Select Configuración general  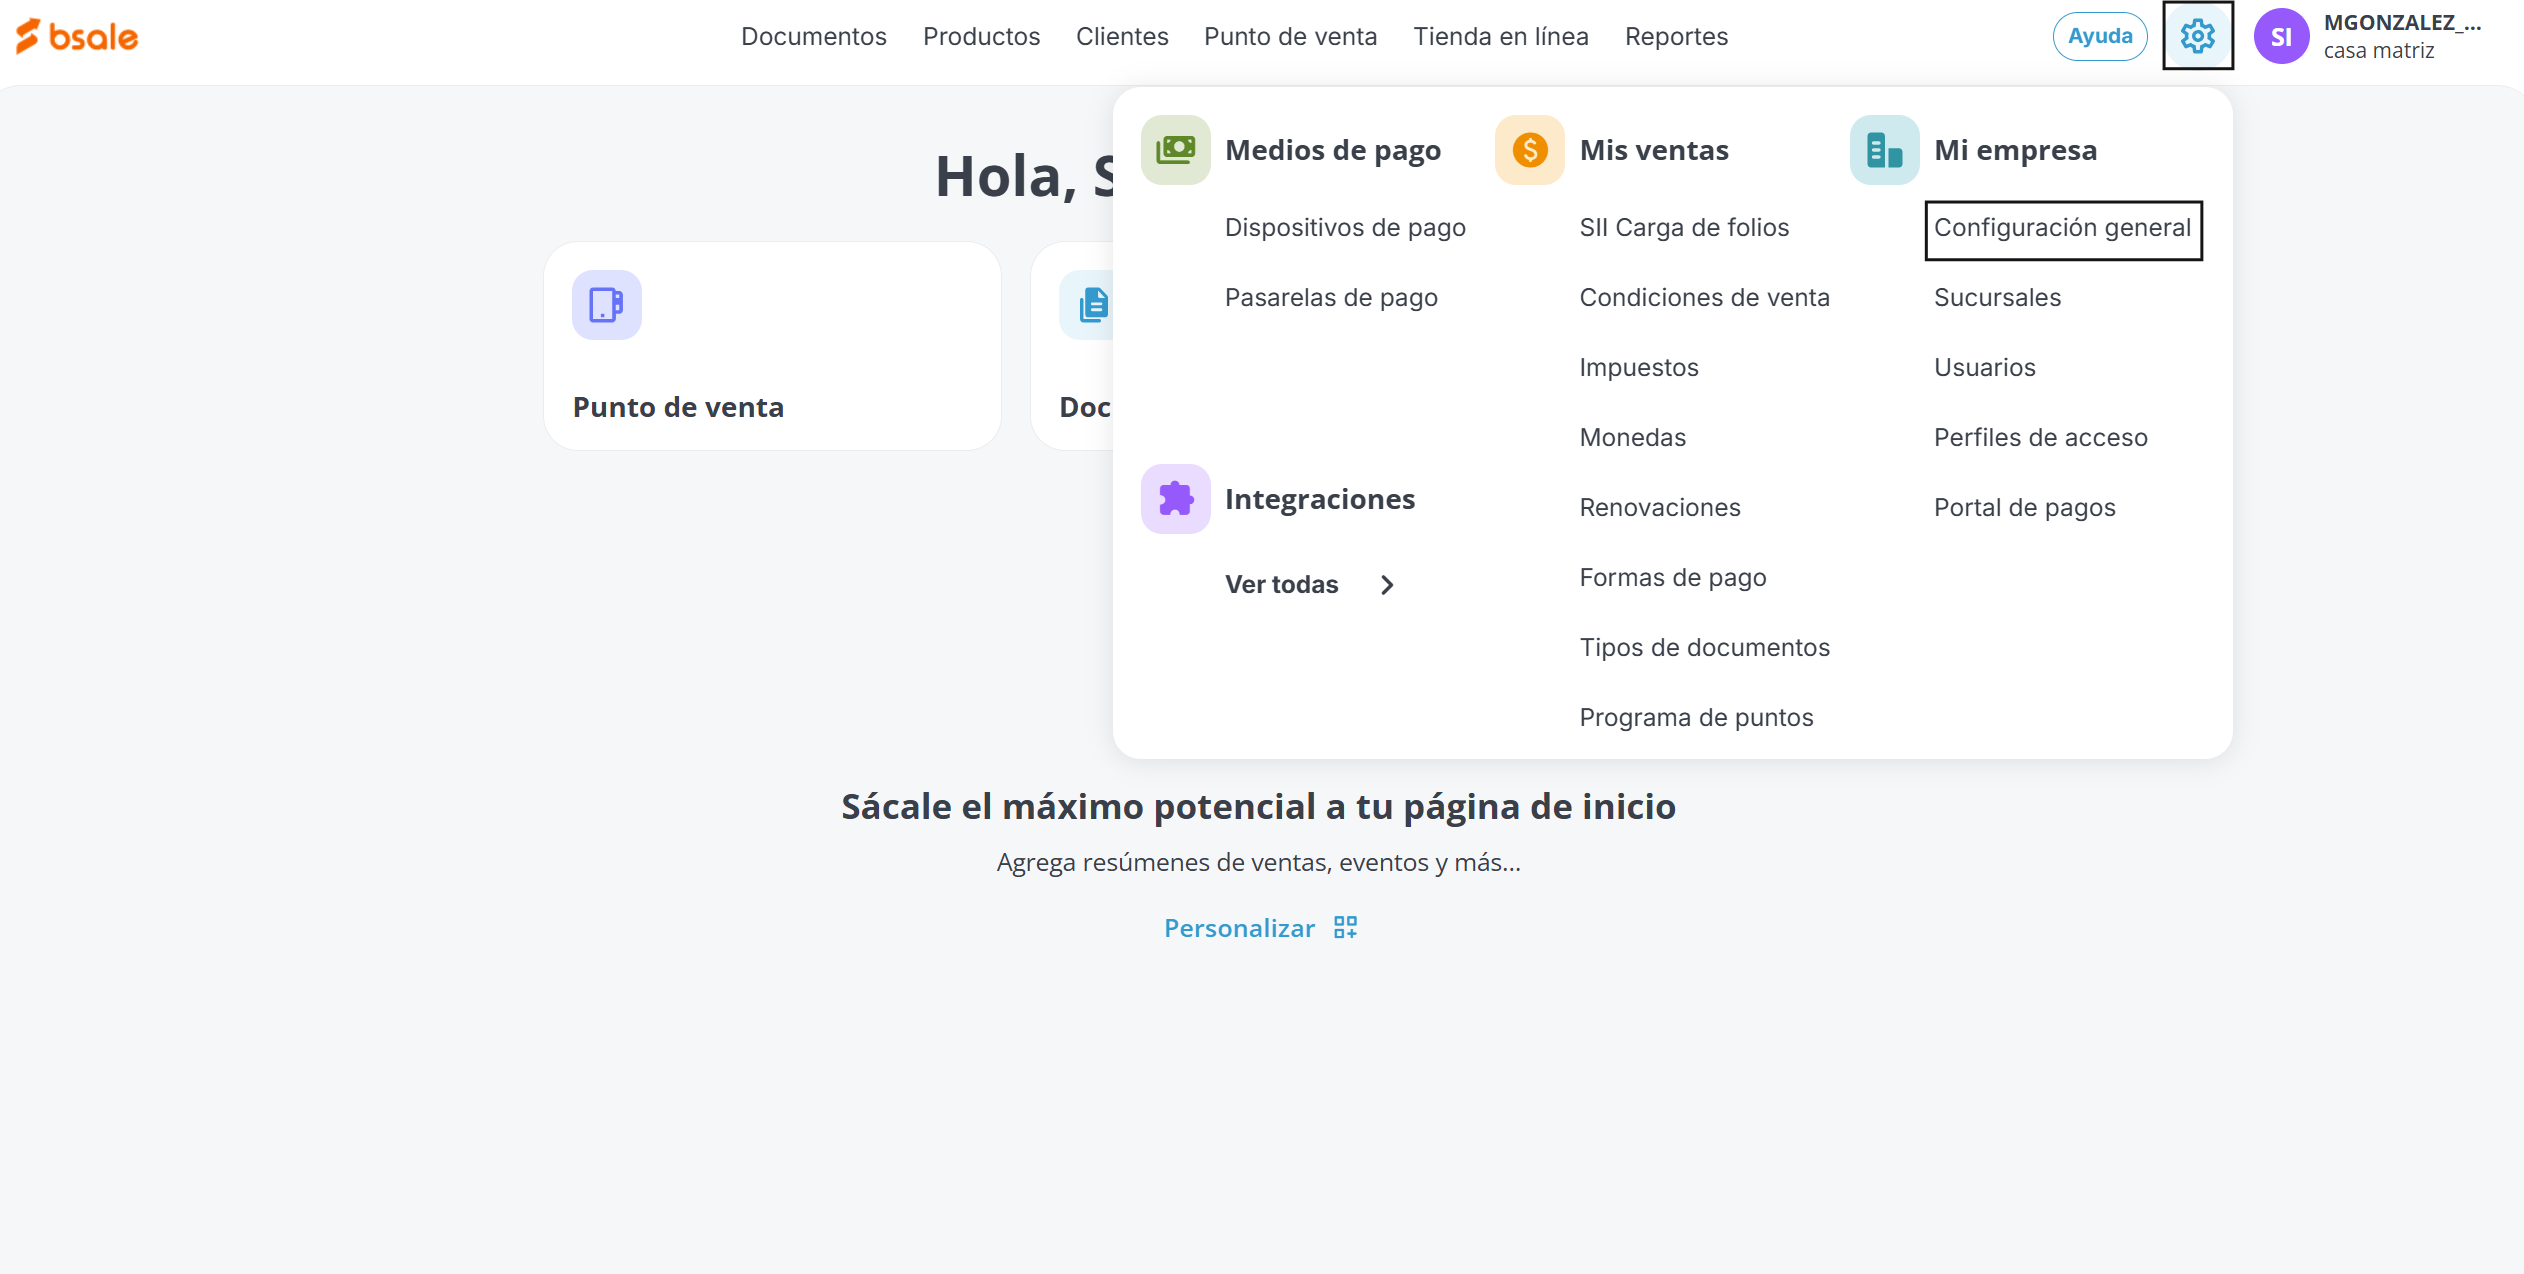pos(2062,228)
